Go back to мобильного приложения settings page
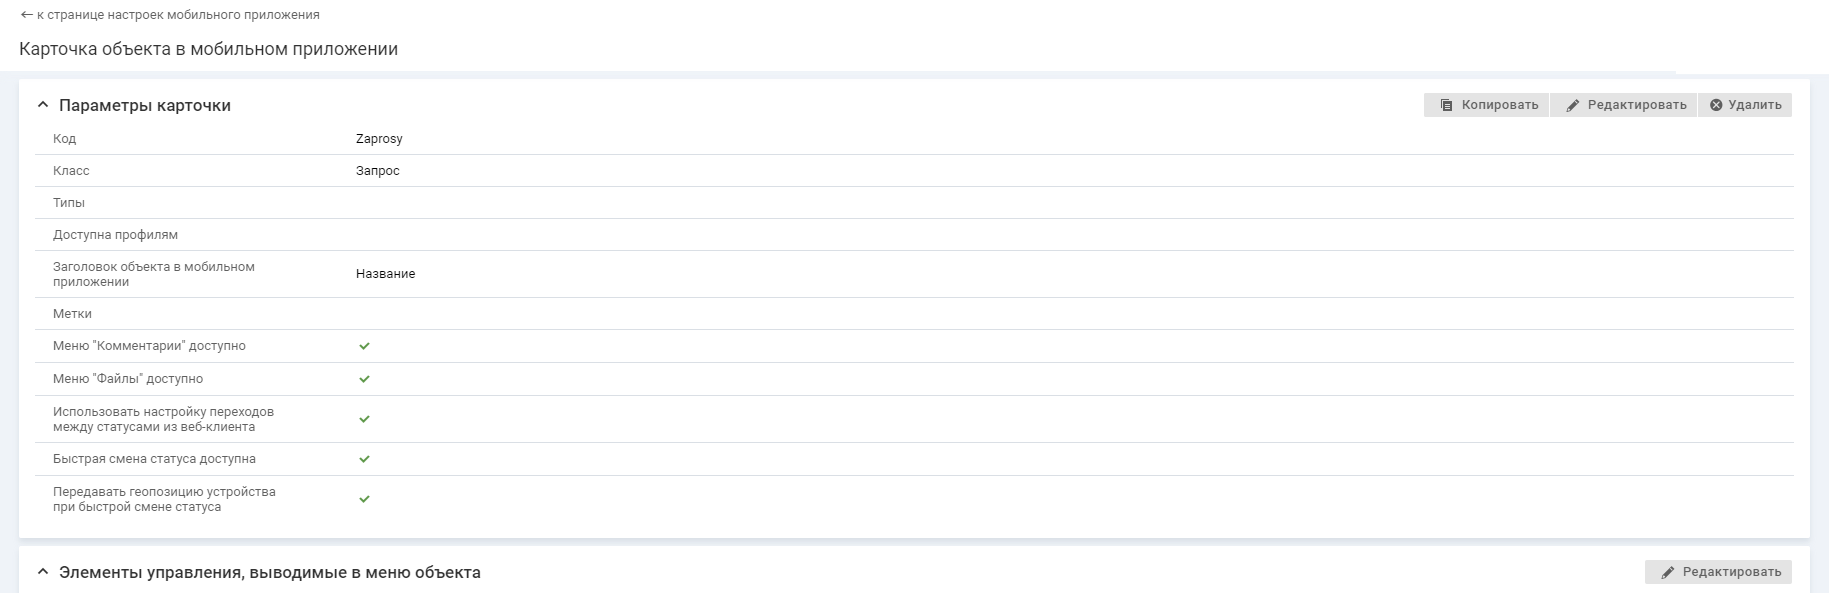 click(x=178, y=15)
